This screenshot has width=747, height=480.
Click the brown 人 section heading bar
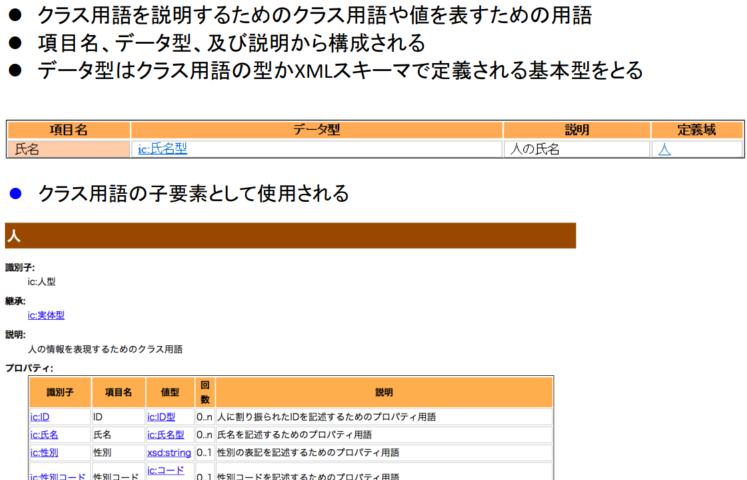290,236
